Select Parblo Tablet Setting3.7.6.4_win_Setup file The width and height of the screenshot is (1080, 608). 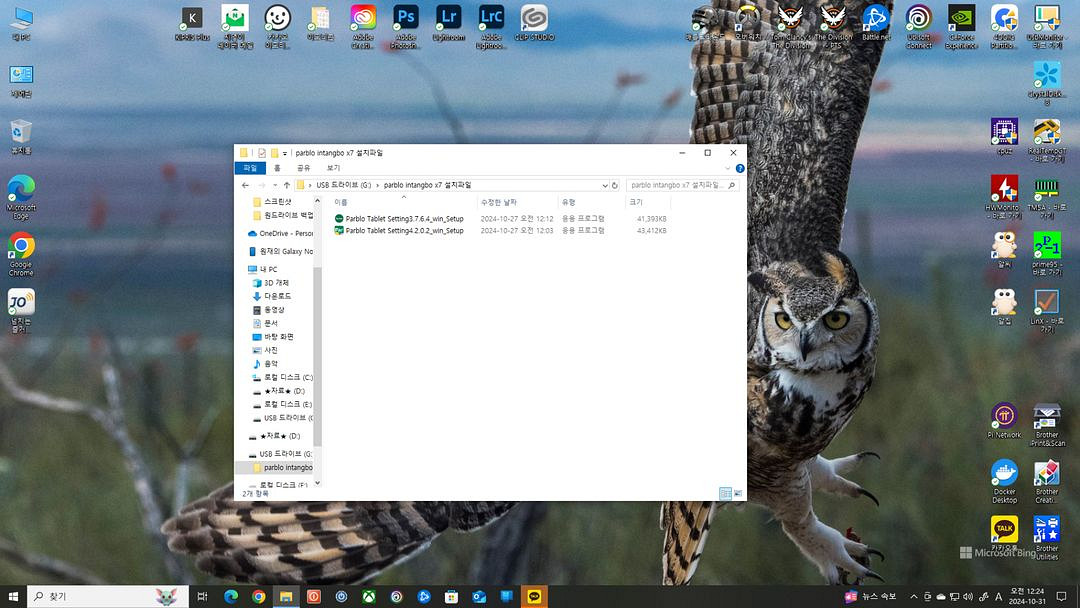pos(404,219)
